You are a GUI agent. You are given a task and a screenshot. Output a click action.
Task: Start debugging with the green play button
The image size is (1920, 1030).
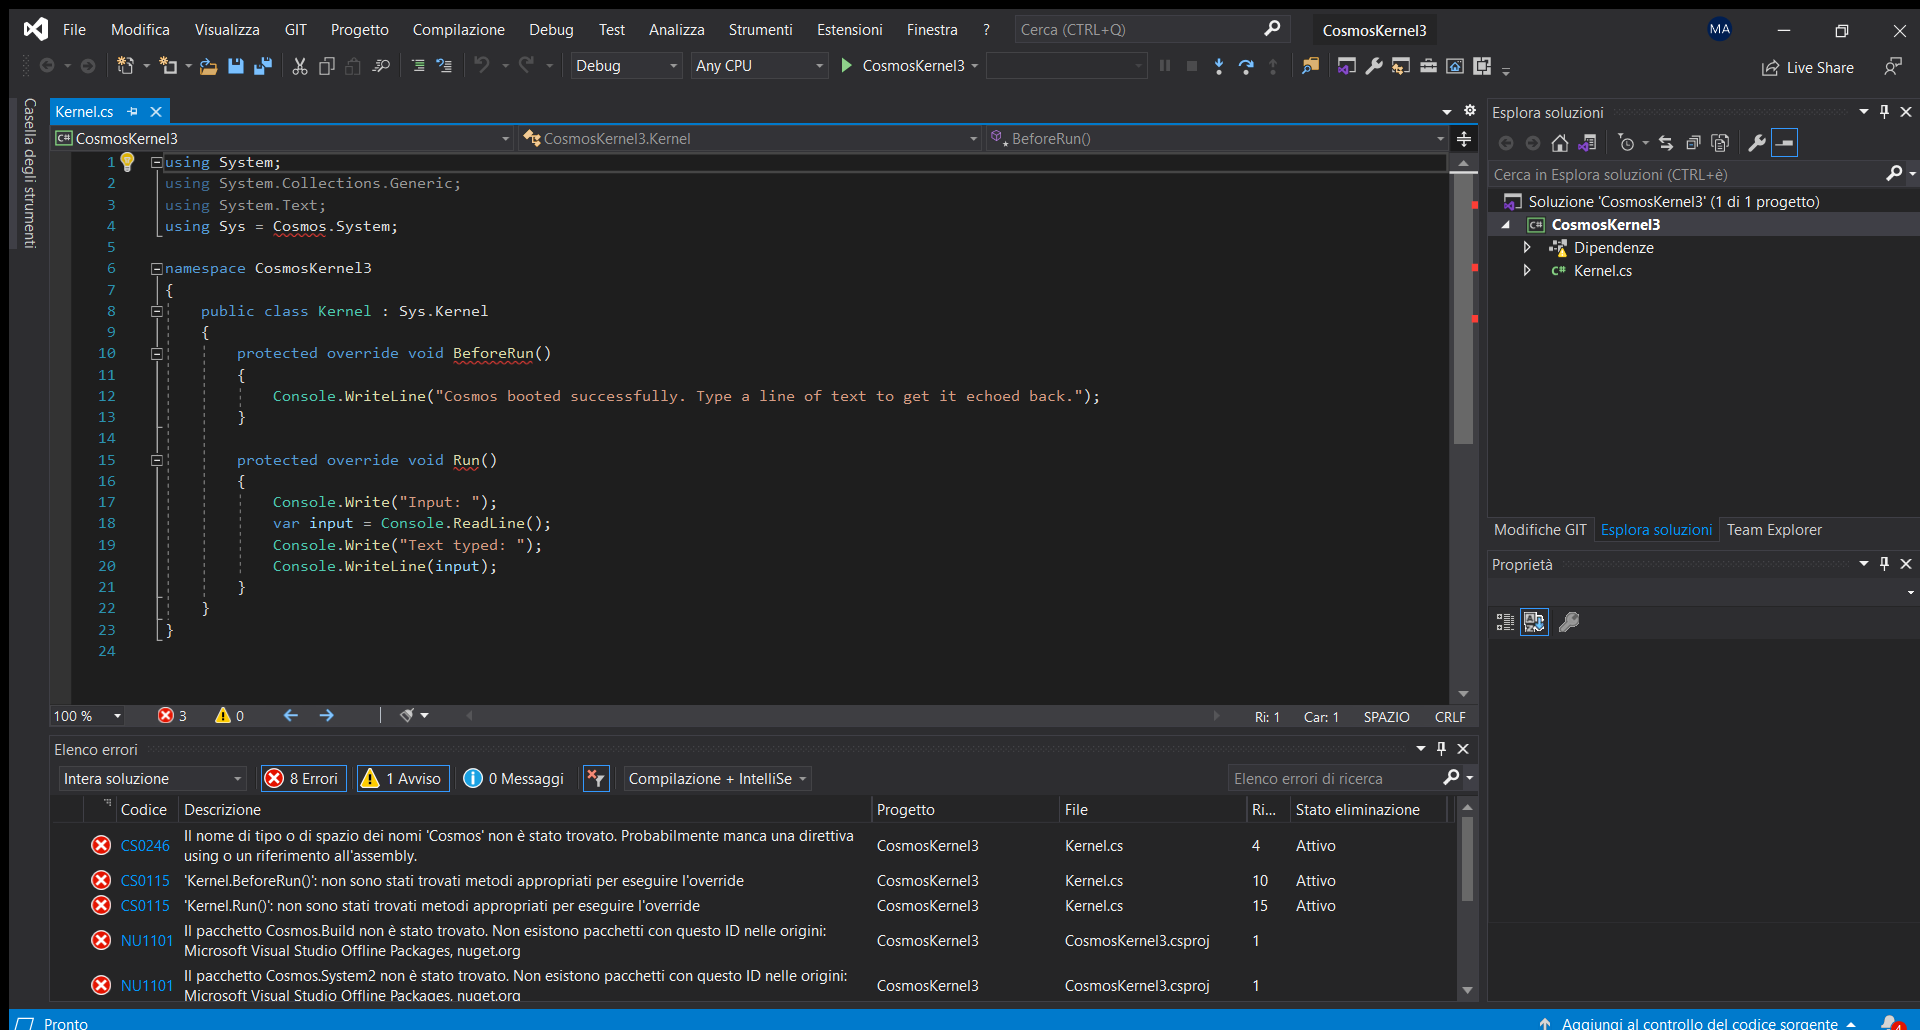point(848,65)
